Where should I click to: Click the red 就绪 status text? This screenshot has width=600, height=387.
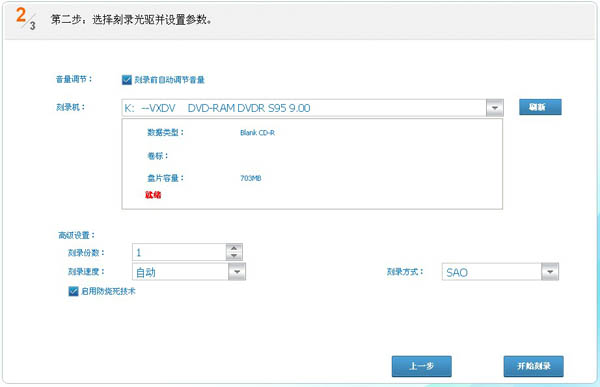click(x=153, y=195)
